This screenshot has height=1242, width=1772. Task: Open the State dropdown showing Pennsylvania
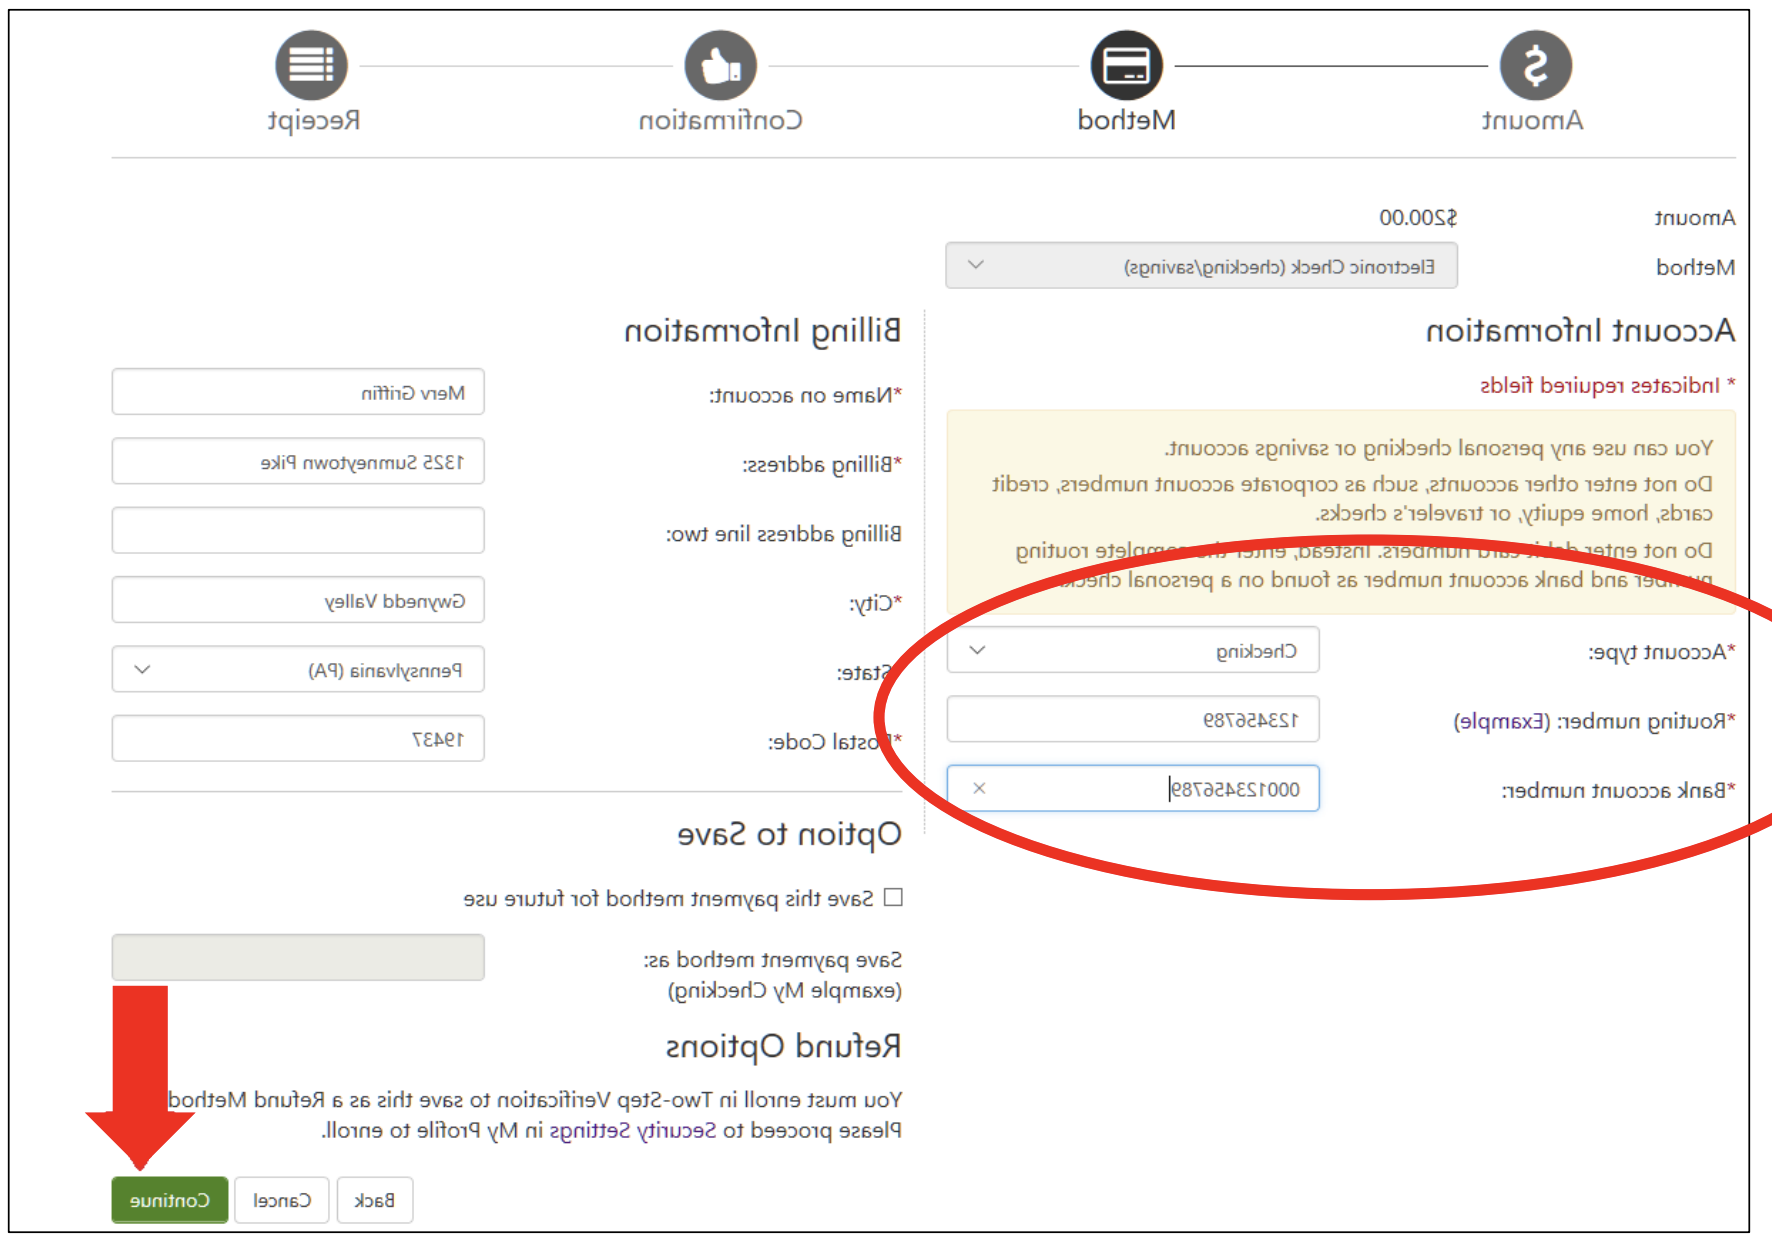pyautogui.click(x=298, y=669)
